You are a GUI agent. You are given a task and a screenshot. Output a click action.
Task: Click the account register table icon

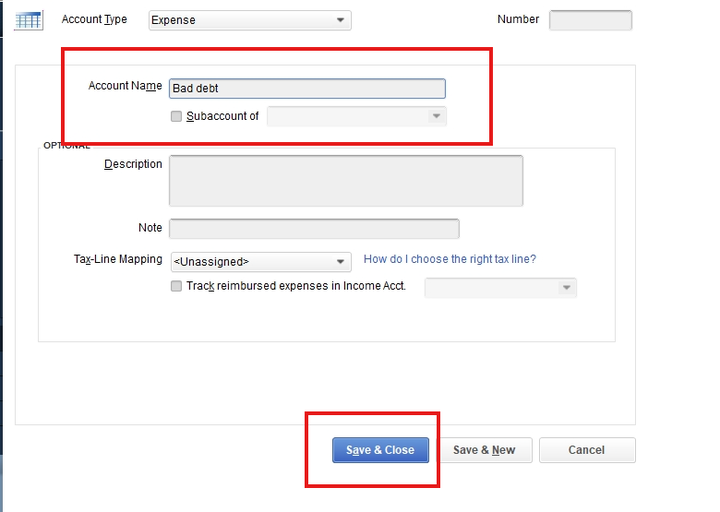tap(29, 20)
